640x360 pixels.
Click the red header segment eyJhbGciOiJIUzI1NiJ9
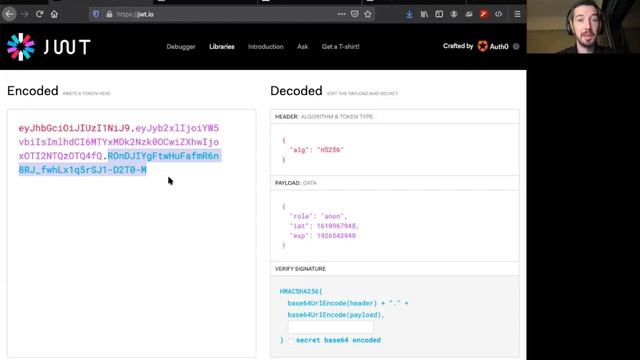(x=74, y=128)
